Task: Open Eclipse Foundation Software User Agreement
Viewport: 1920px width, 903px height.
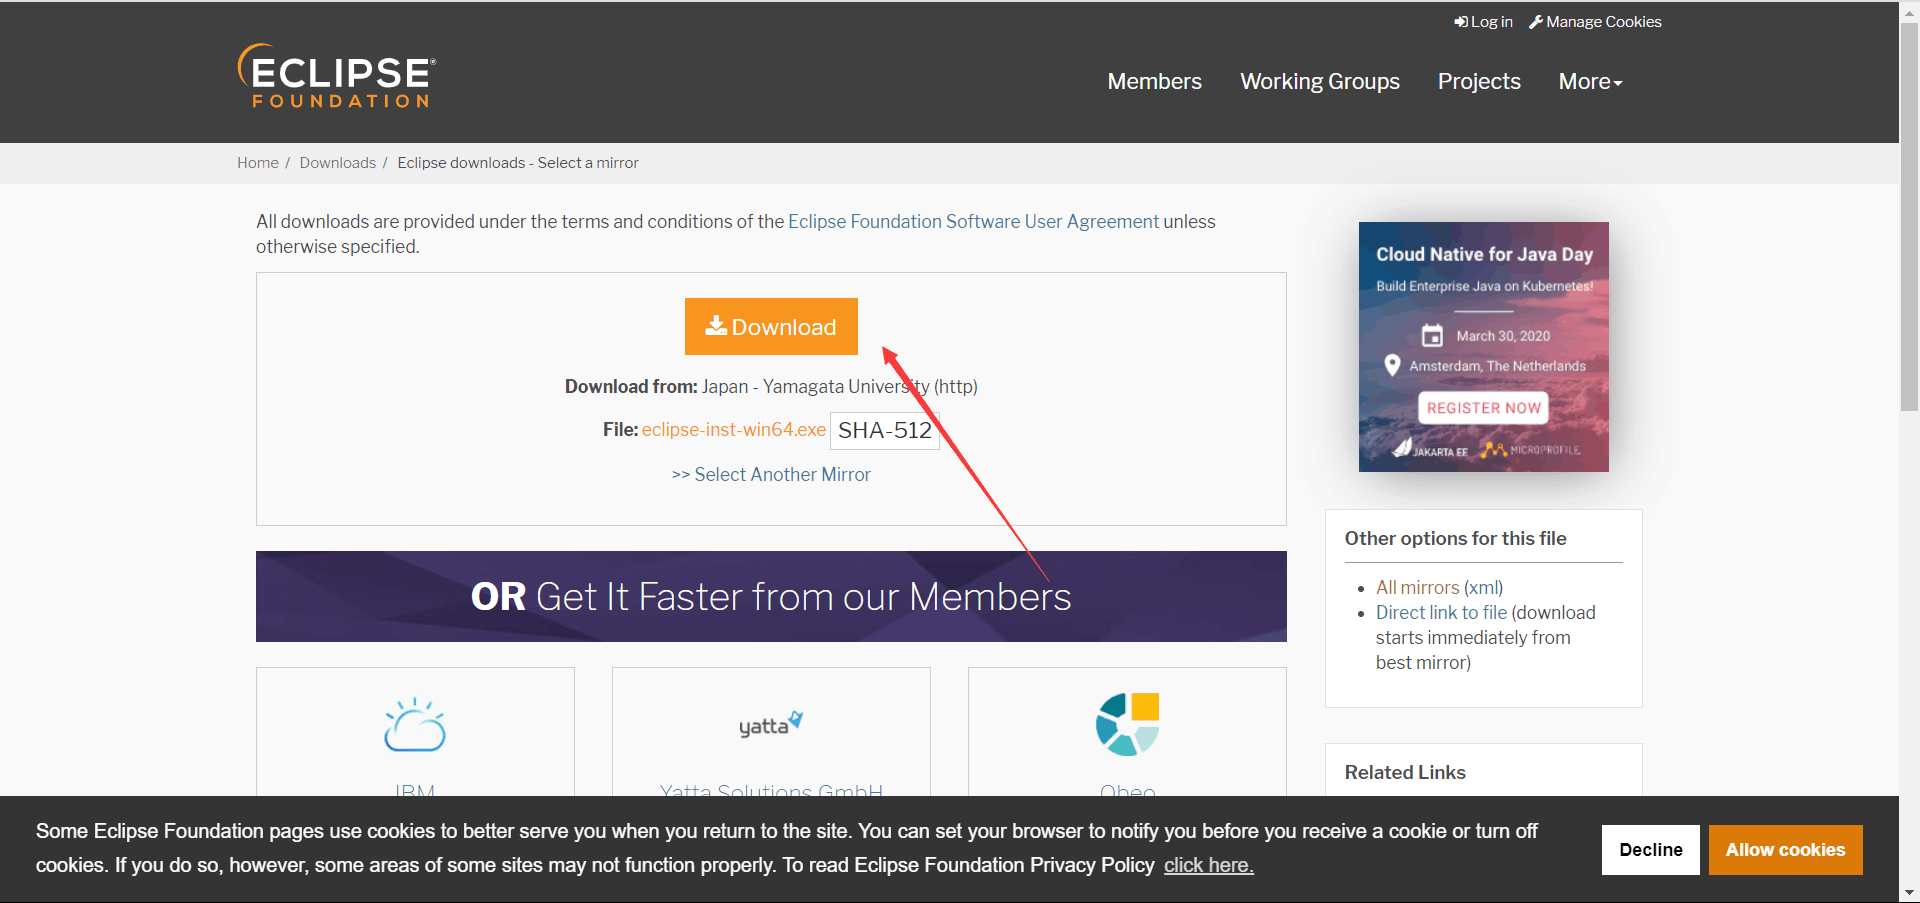Action: pyautogui.click(x=973, y=222)
